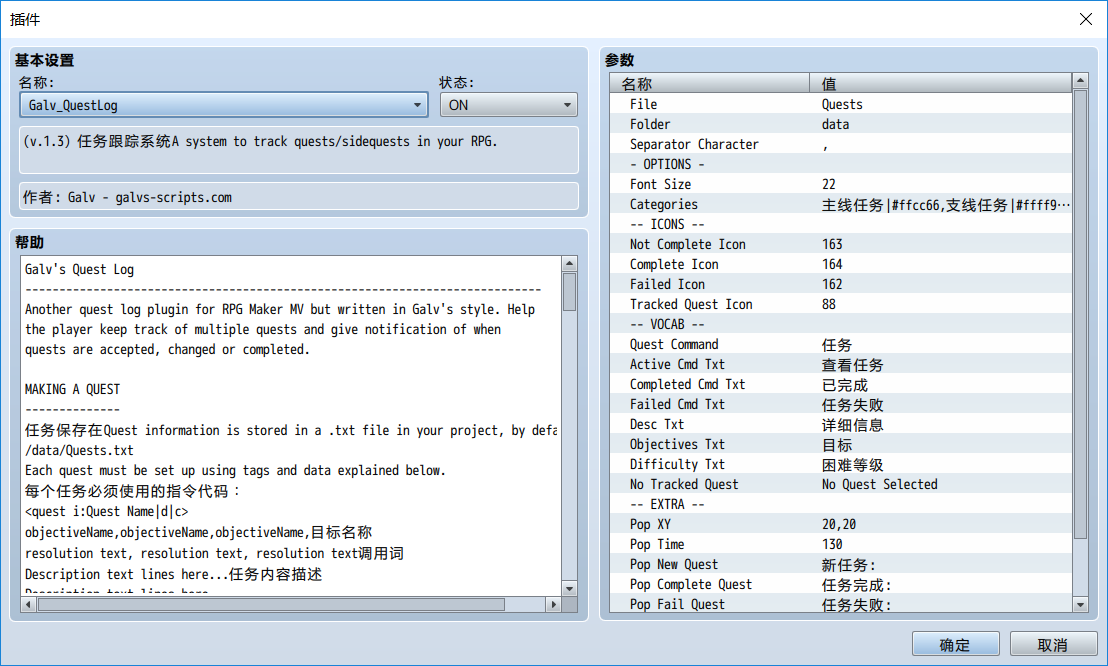The image size is (1108, 666).
Task: Click the 取消 button
Action: 1053,644
